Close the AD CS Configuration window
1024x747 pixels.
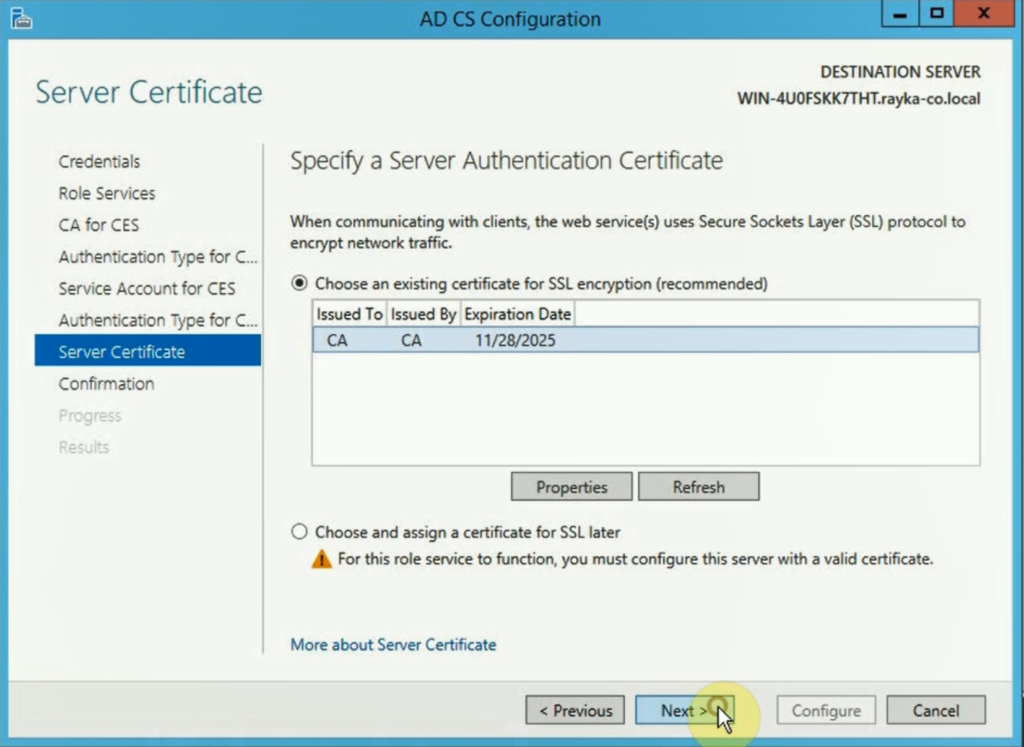coord(984,14)
